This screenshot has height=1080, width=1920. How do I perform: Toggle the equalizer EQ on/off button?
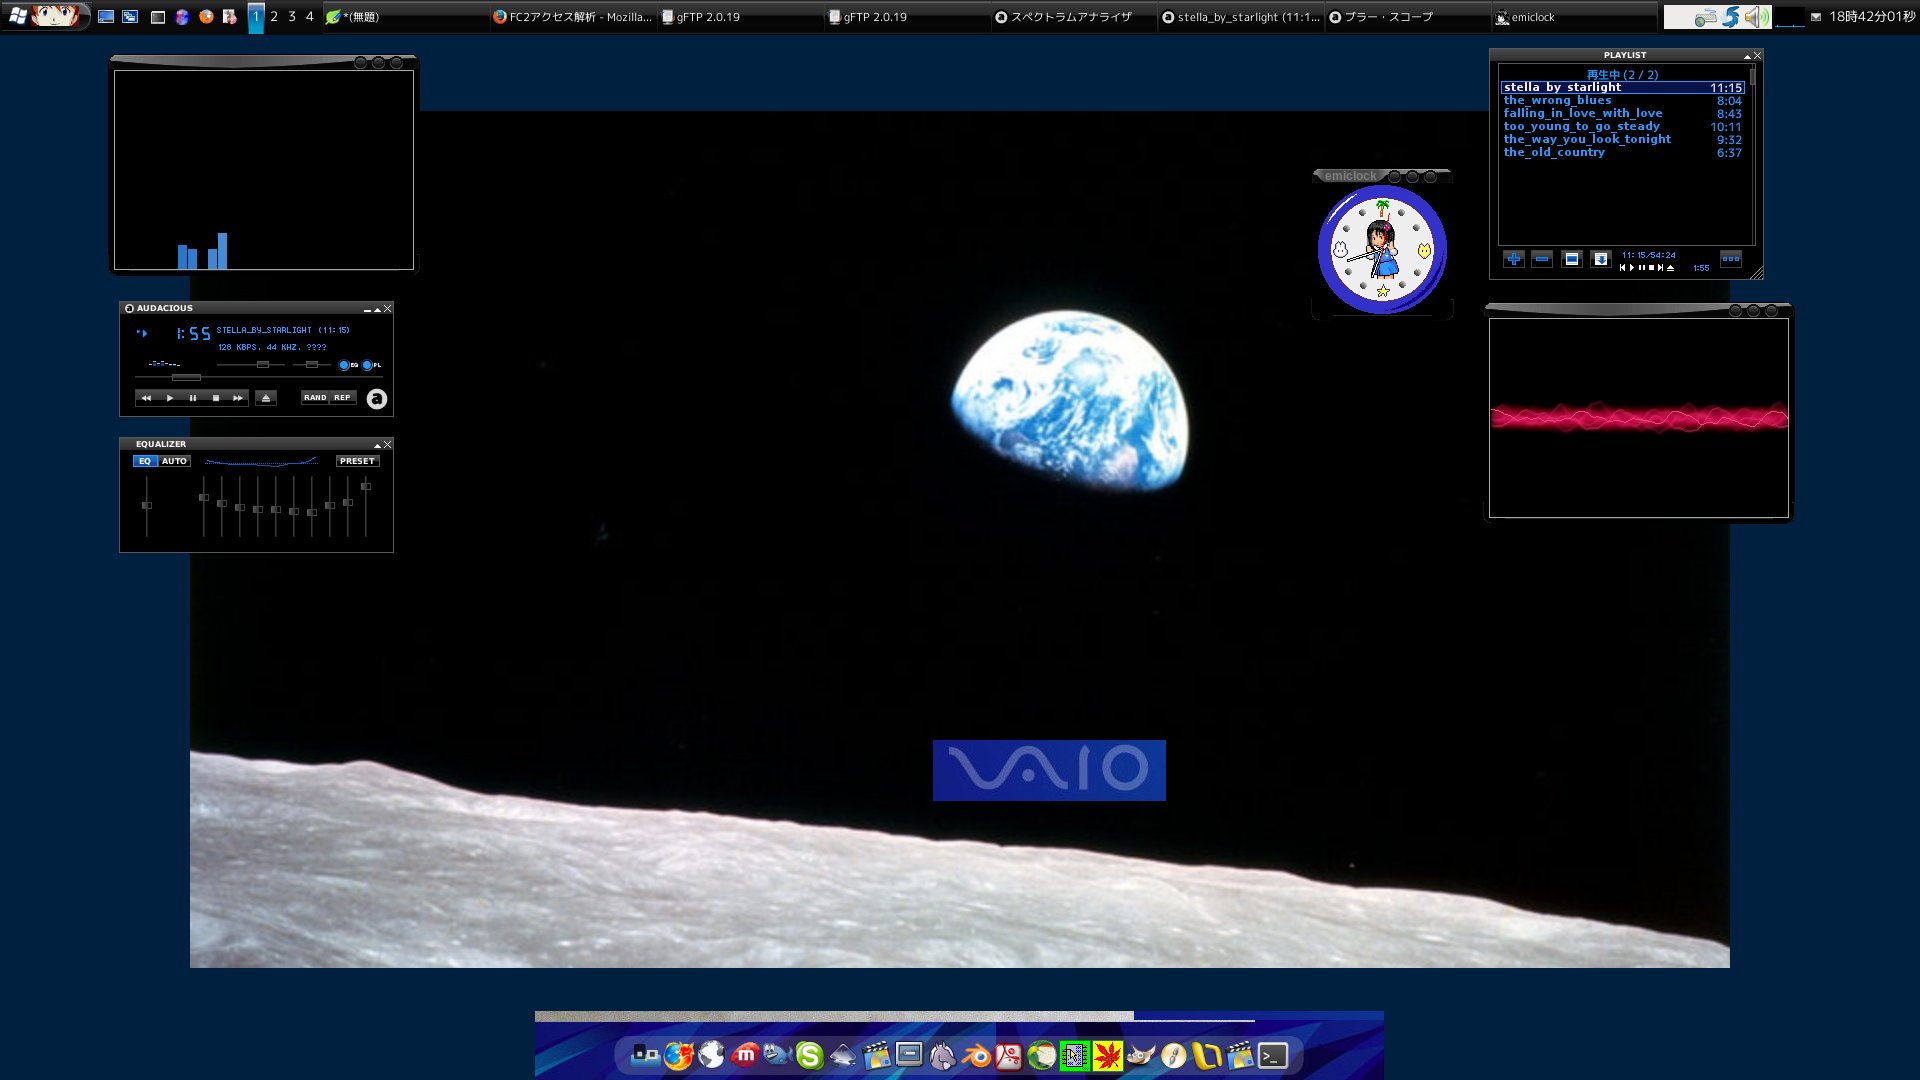(x=145, y=461)
